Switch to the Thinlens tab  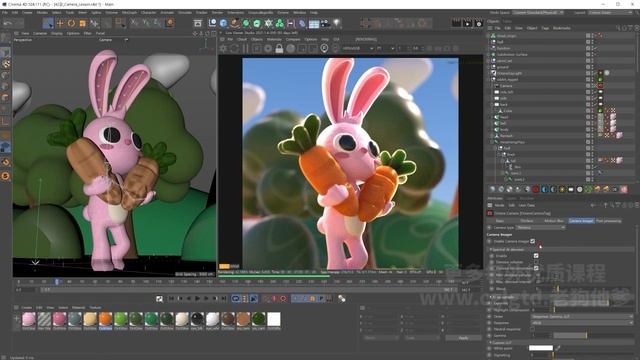pyautogui.click(x=527, y=221)
